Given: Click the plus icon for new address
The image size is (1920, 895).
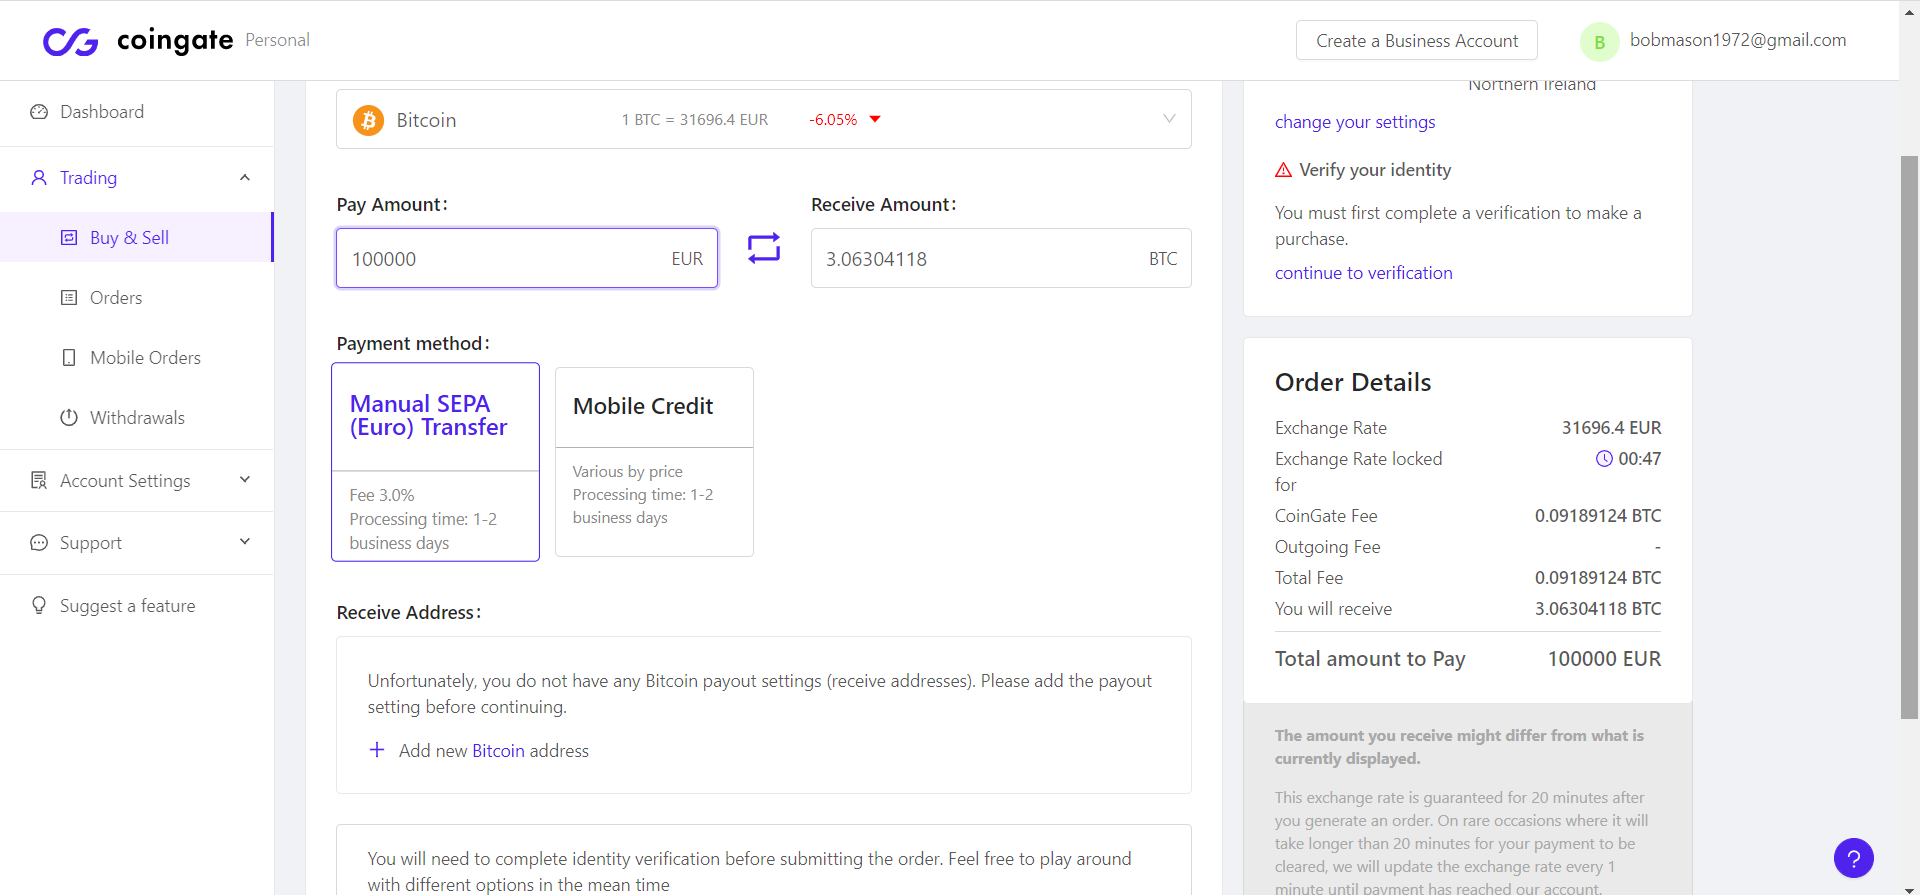Looking at the screenshot, I should pos(377,750).
